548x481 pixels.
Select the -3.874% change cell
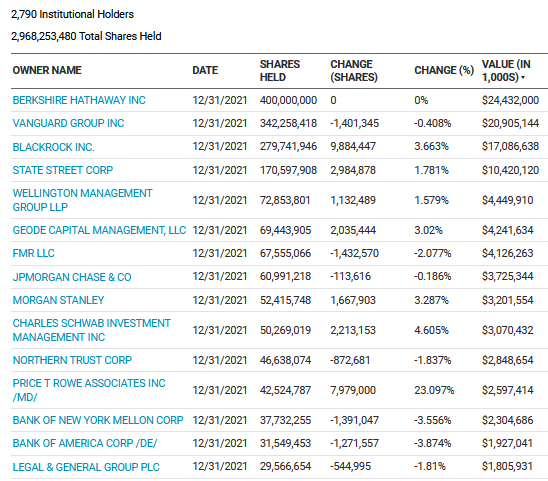click(432, 443)
